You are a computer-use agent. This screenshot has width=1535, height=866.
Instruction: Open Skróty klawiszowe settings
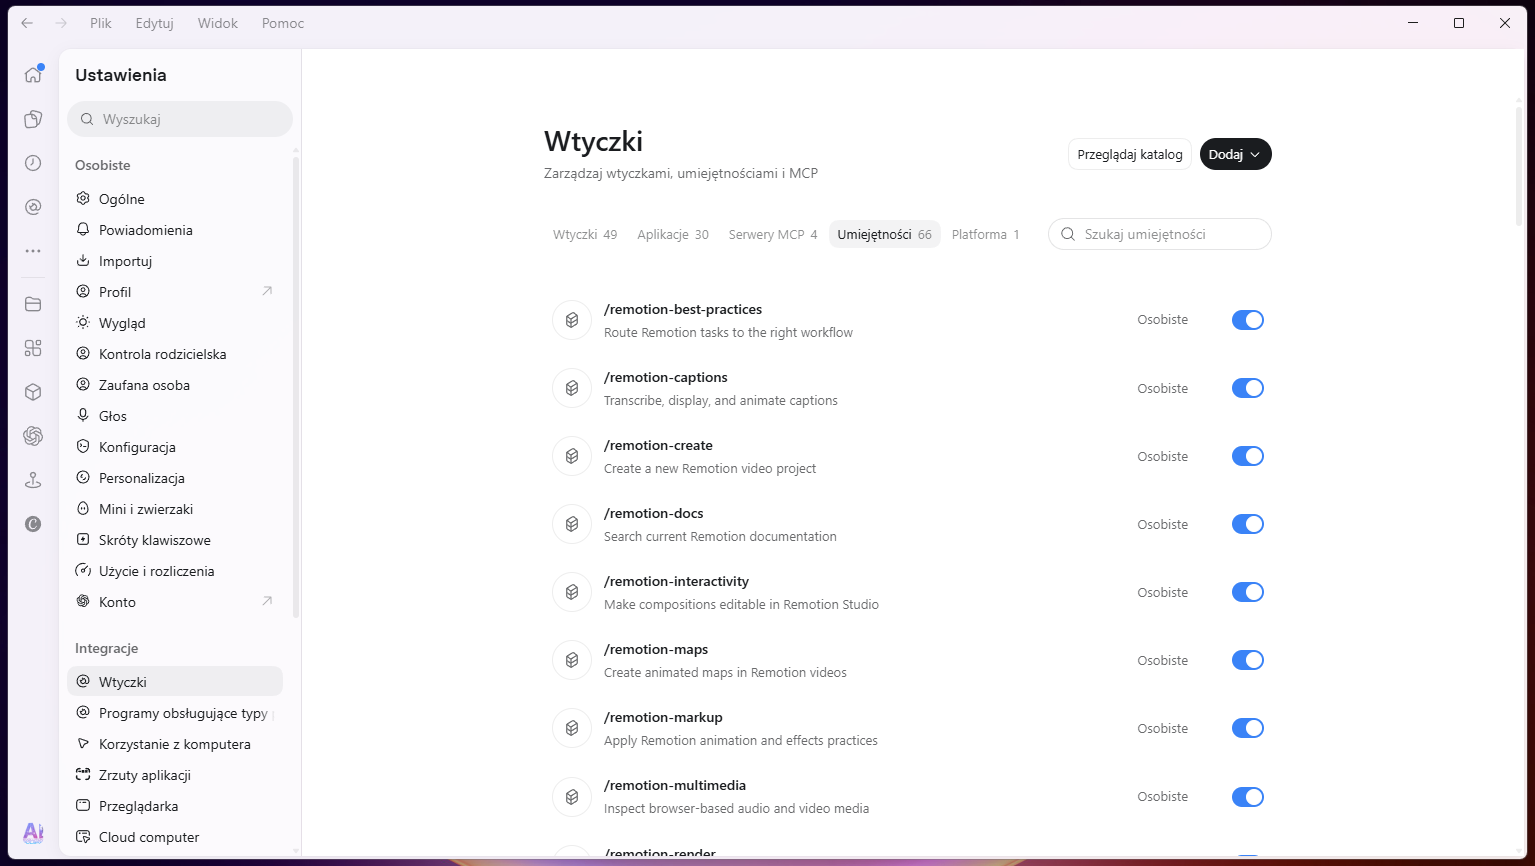click(175, 540)
